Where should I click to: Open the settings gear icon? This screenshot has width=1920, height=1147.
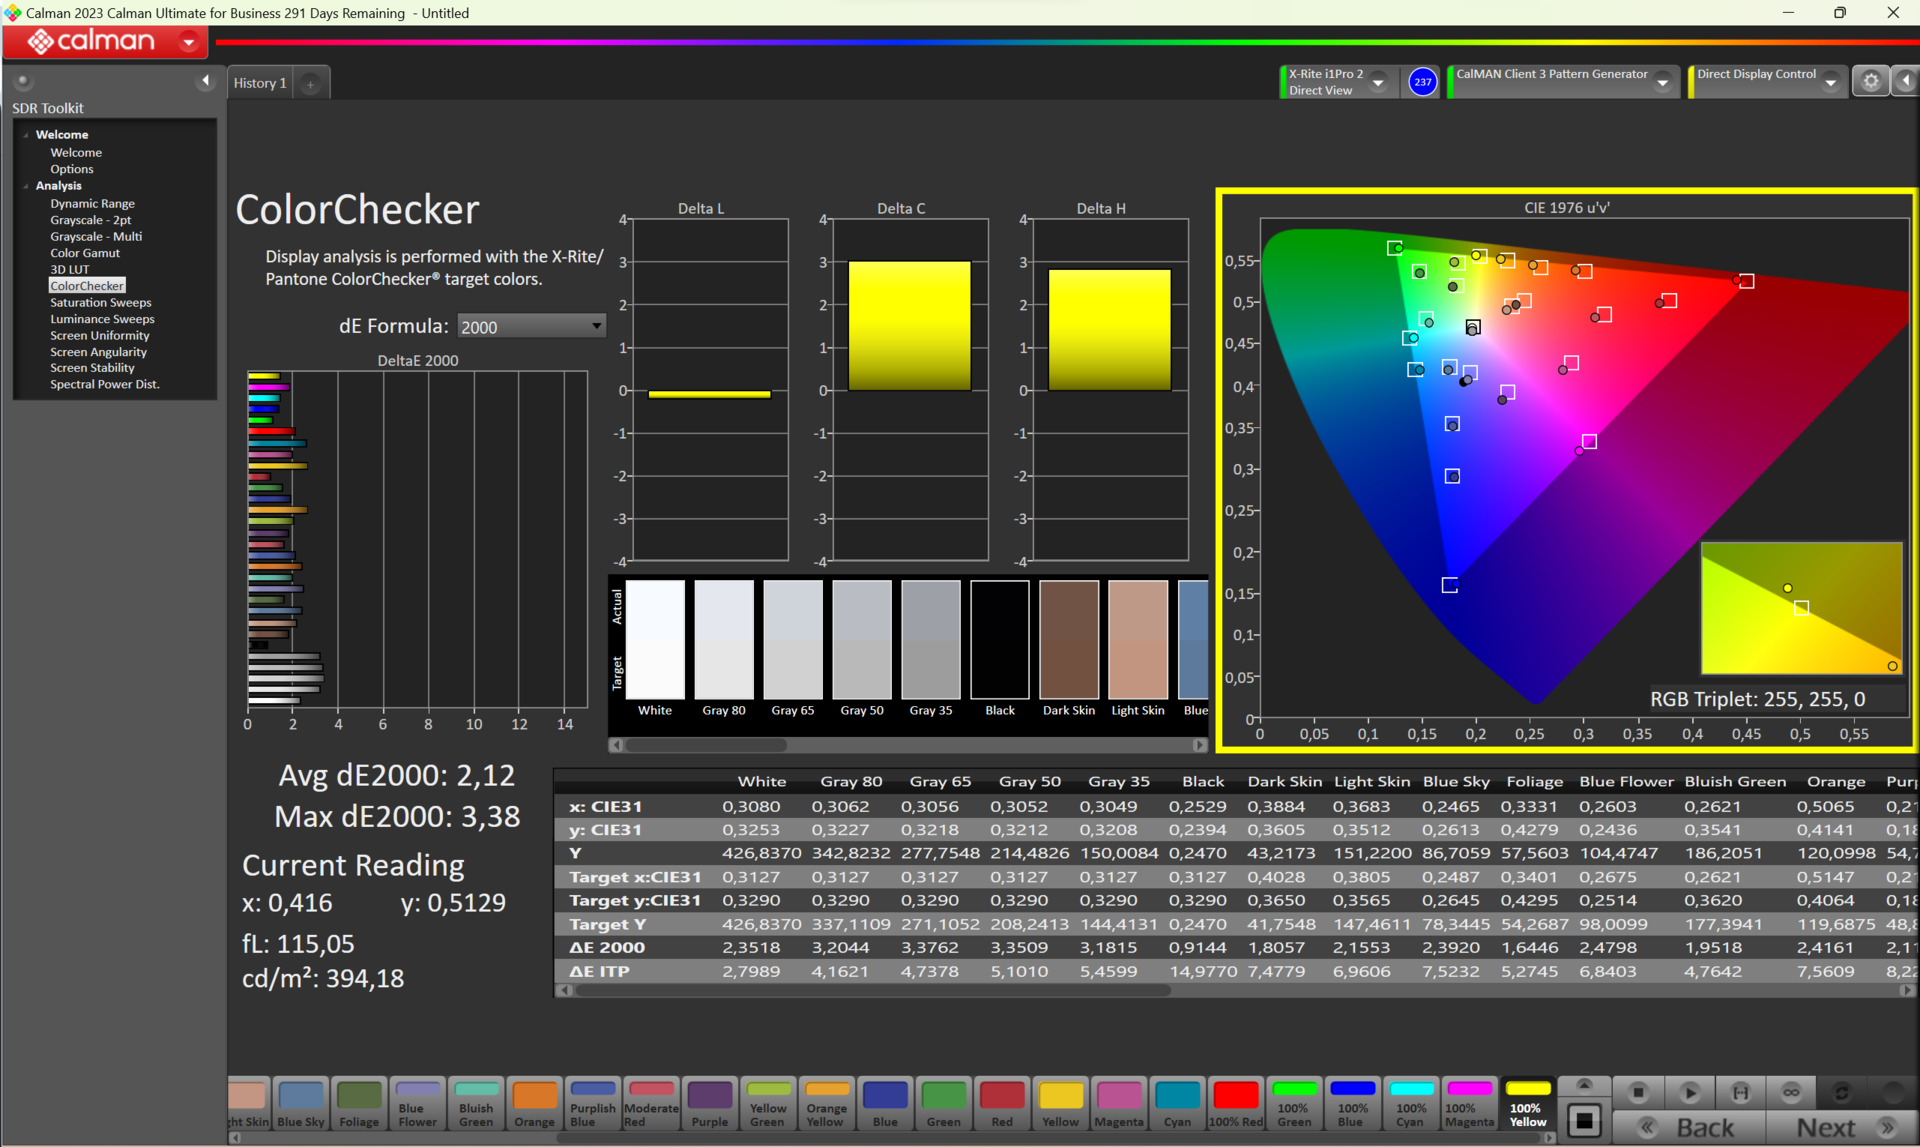pos(1871,82)
